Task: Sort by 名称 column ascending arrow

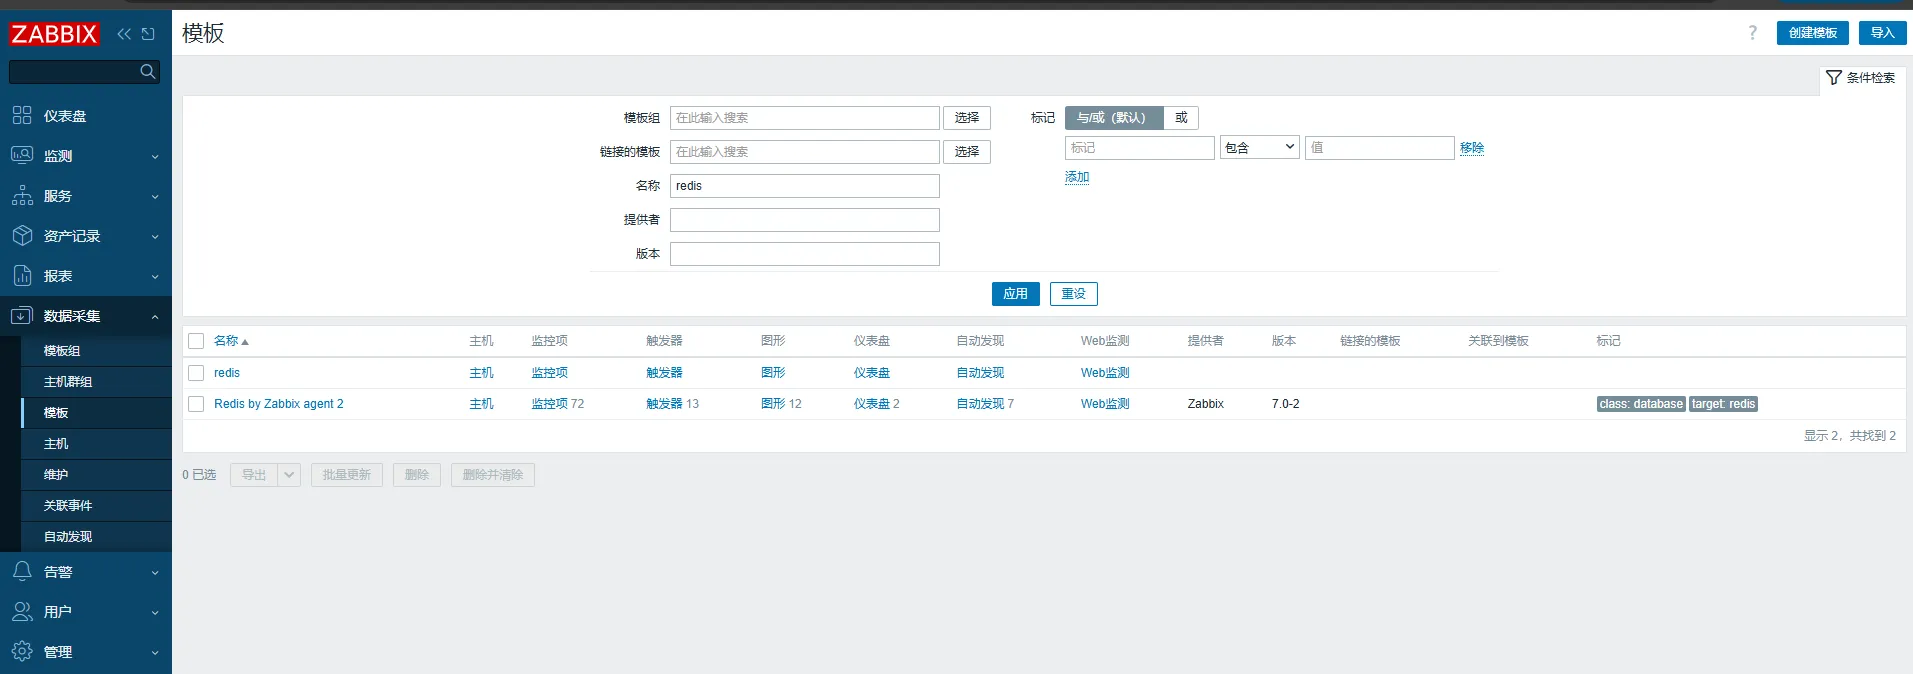Action: coord(245,342)
